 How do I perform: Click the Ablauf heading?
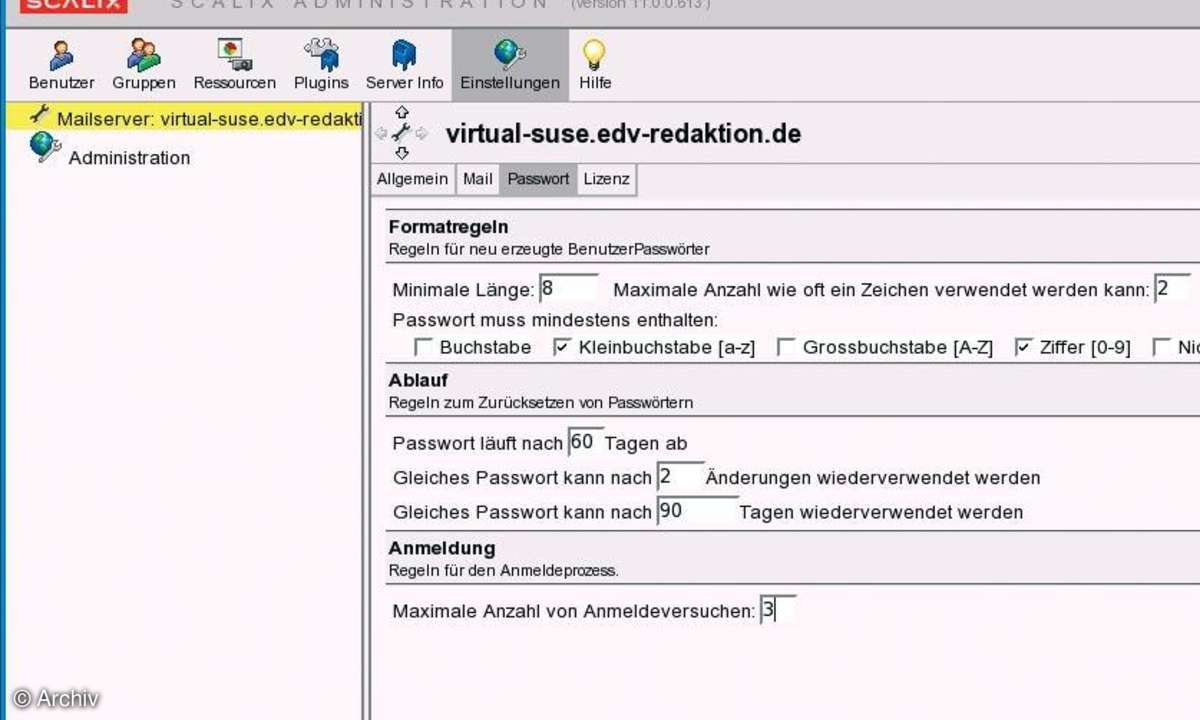tap(418, 380)
